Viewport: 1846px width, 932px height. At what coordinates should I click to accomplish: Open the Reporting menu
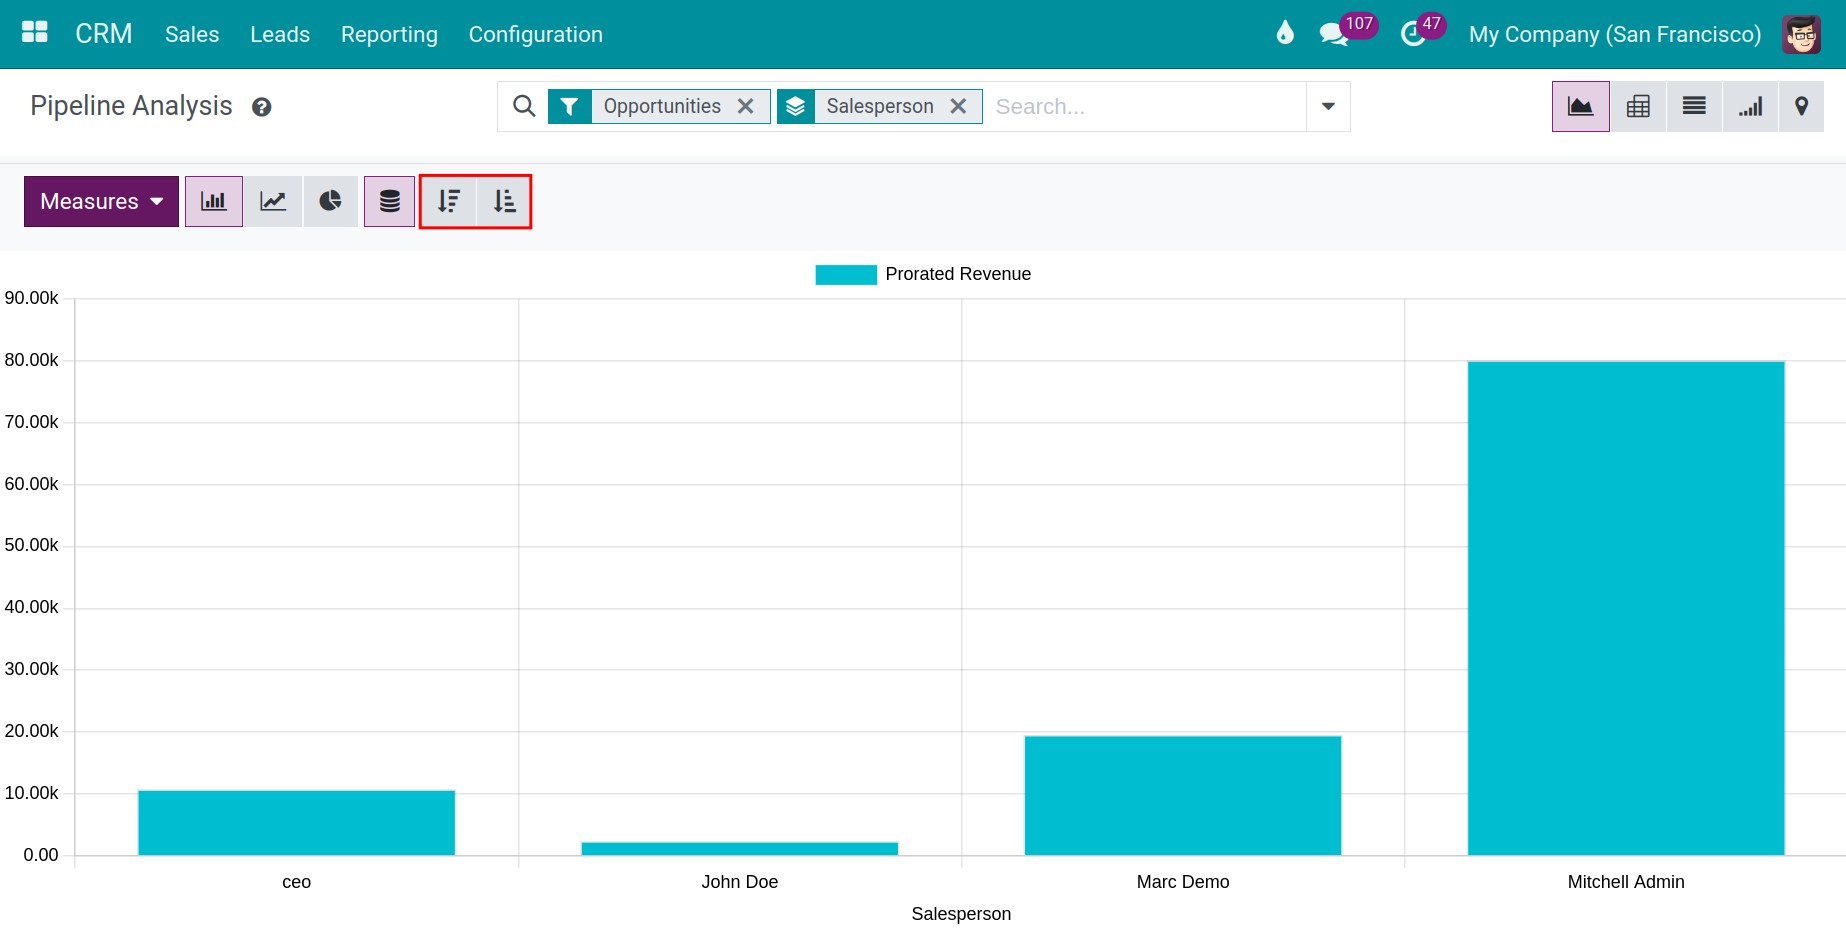(x=389, y=34)
